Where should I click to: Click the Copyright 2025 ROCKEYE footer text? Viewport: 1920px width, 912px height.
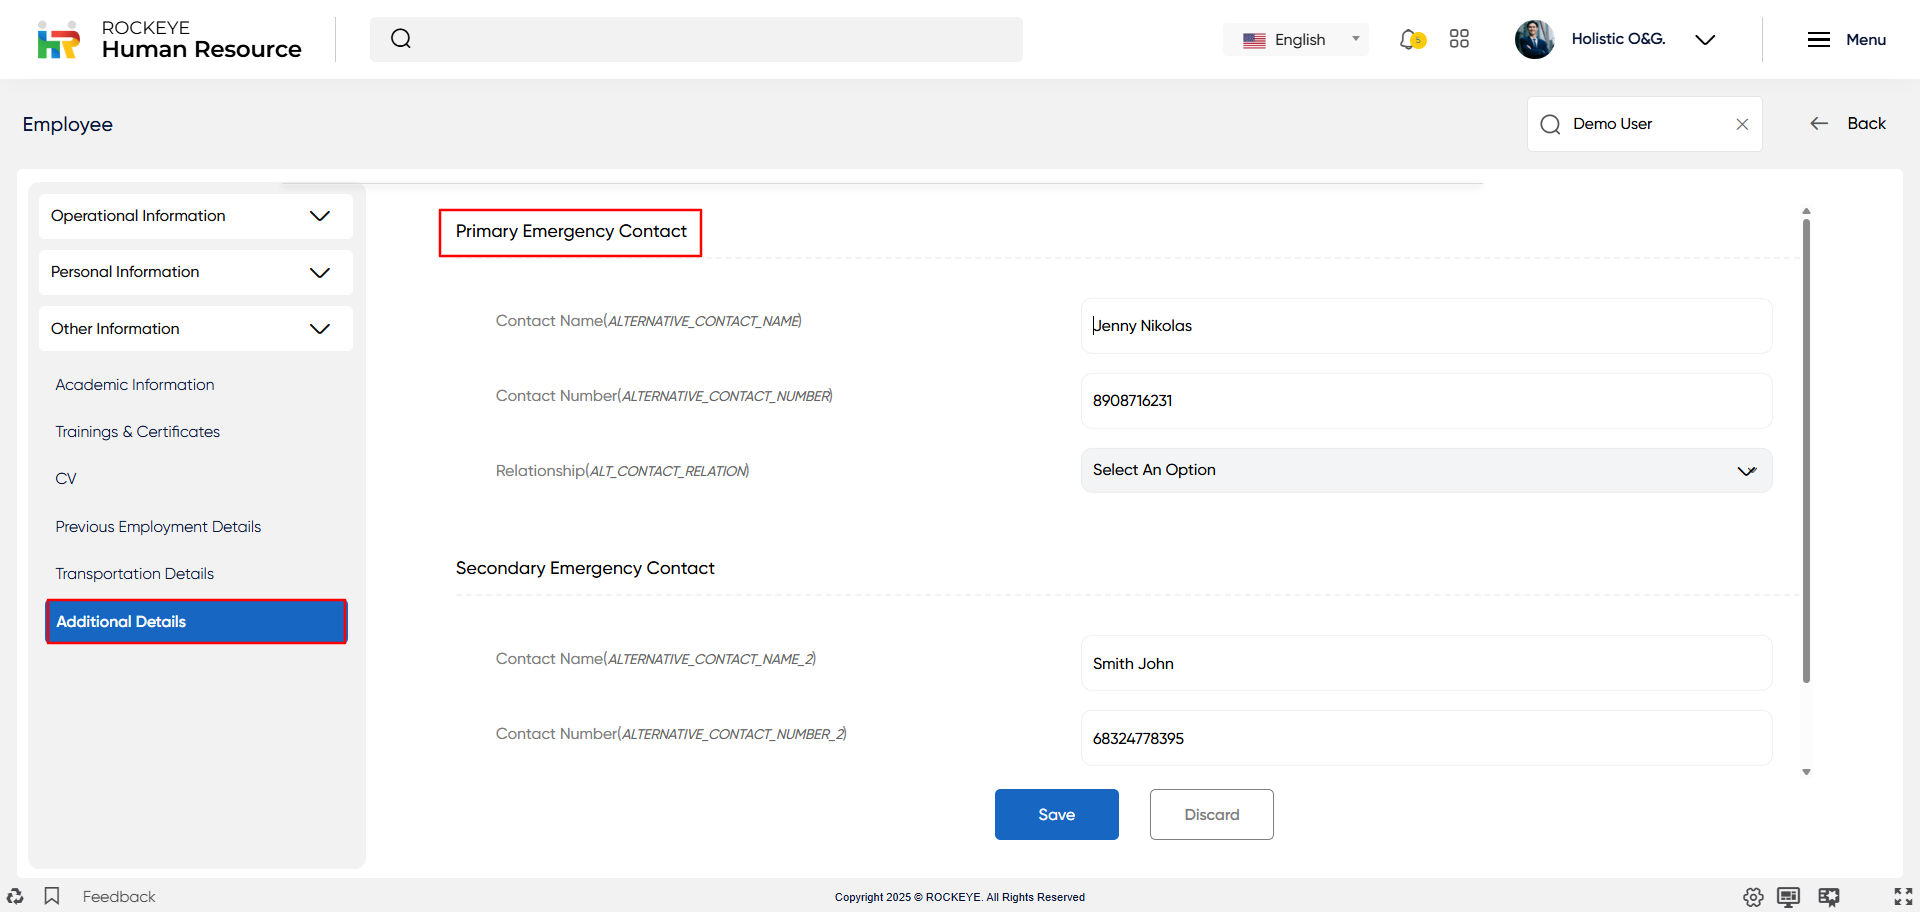tap(960, 897)
